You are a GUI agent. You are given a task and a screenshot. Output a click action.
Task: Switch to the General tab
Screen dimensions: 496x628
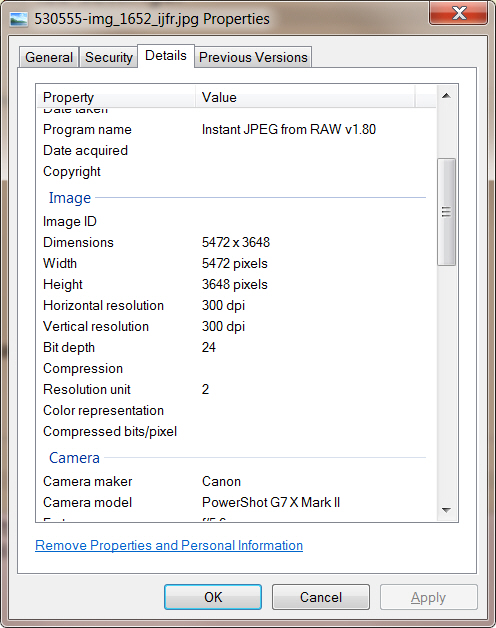pos(49,57)
